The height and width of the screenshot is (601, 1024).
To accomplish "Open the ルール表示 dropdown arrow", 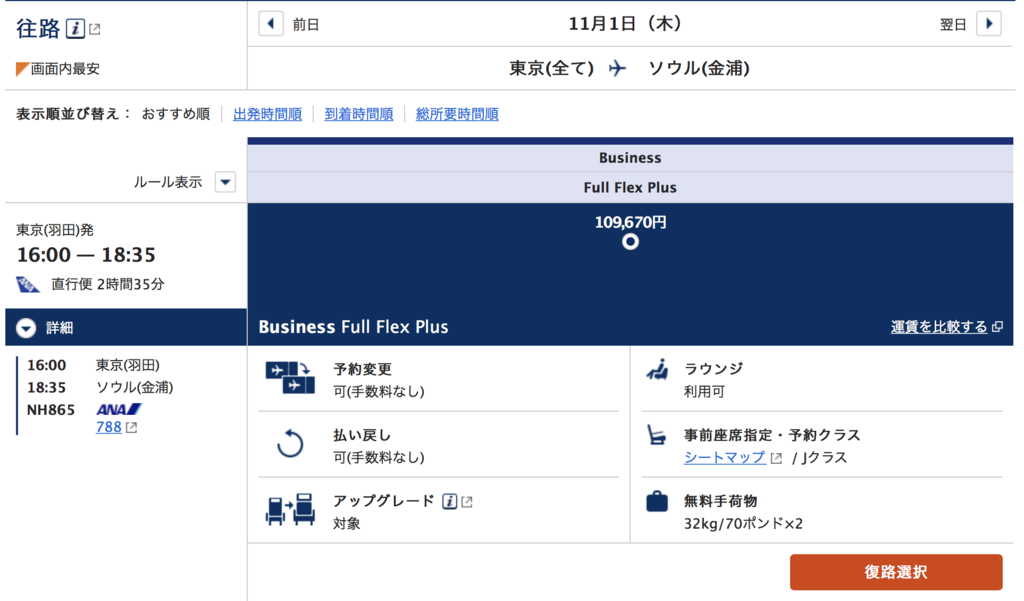I will click(225, 182).
